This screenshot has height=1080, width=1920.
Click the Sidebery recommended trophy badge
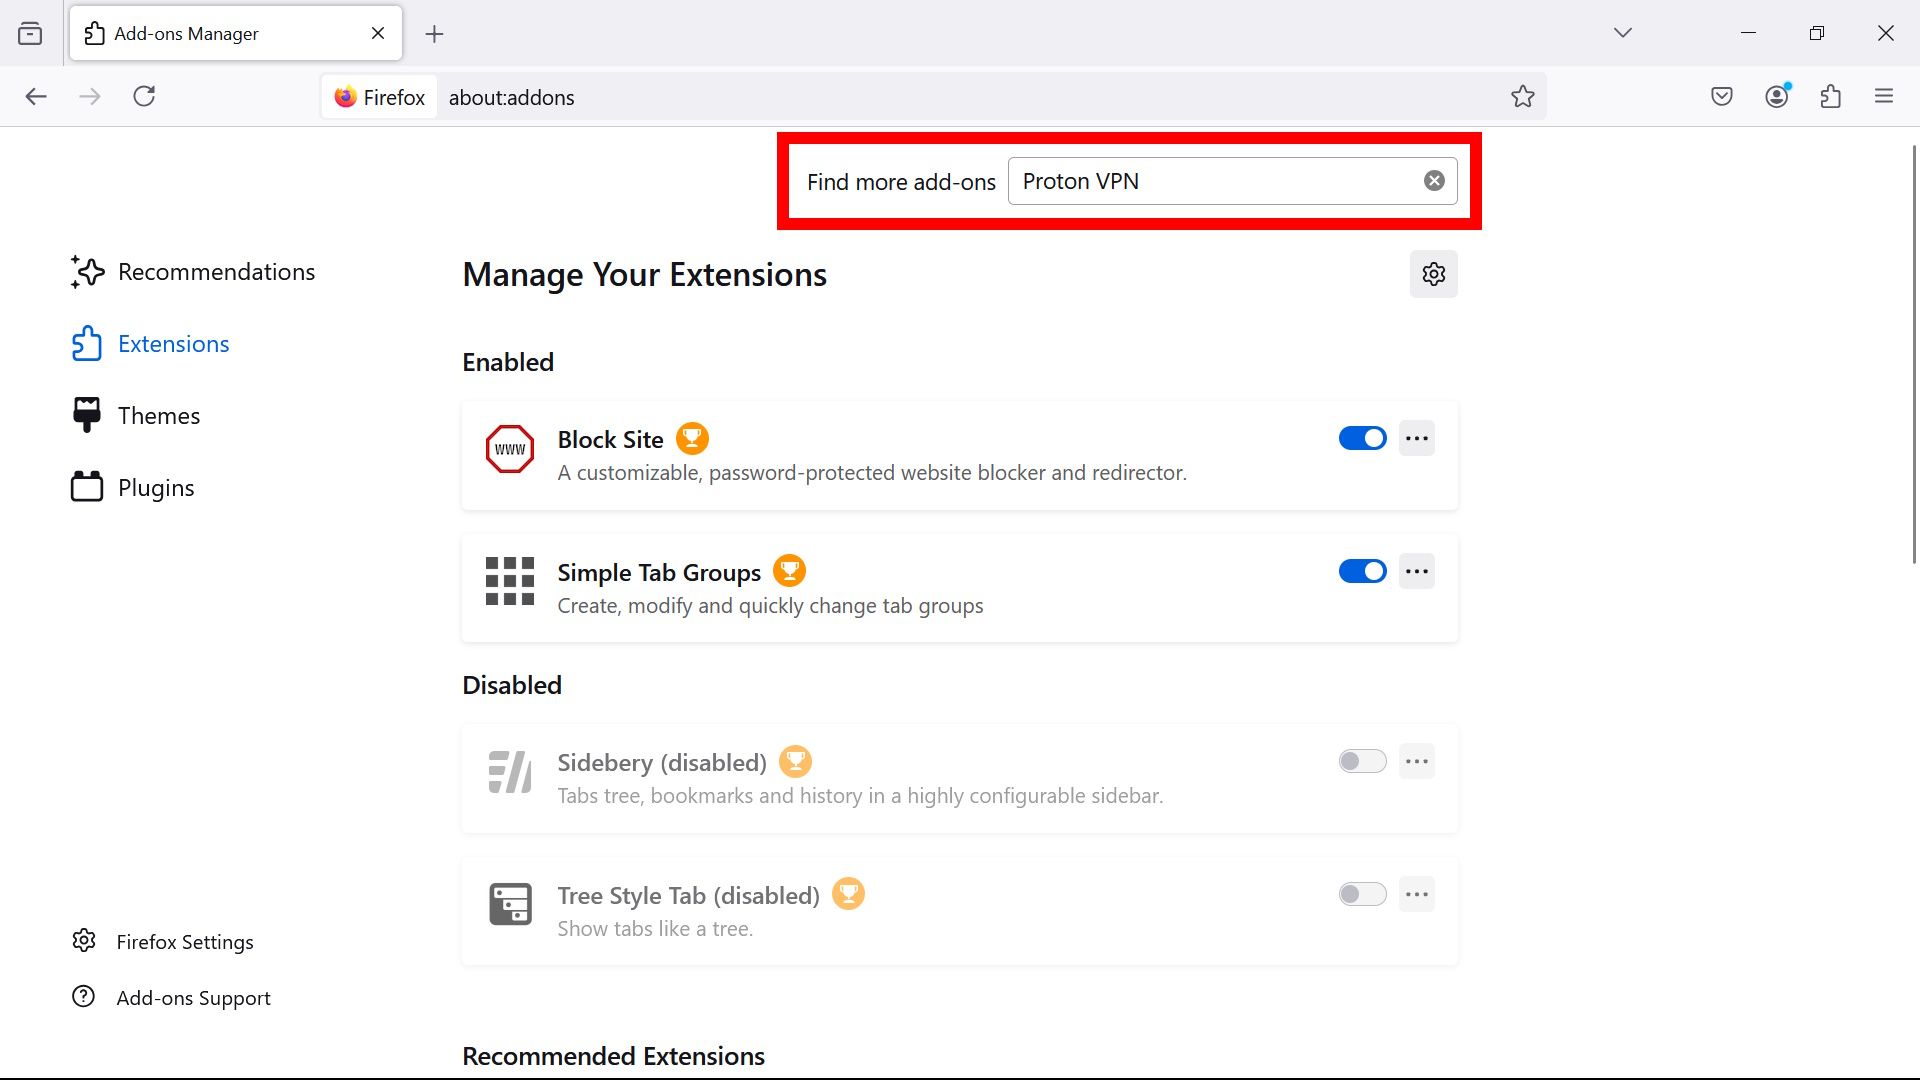[x=795, y=761]
